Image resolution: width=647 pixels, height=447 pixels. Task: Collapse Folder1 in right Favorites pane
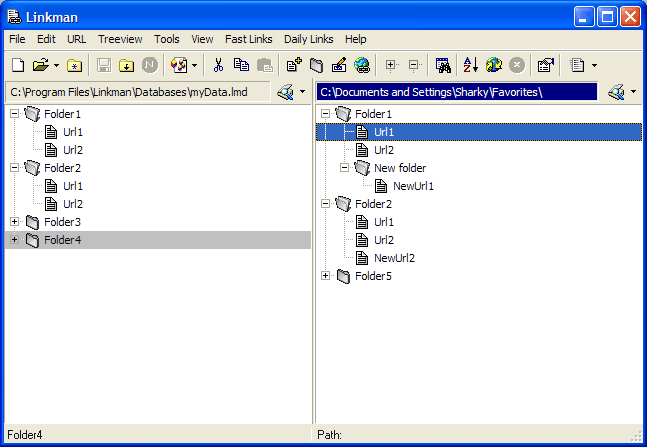[x=326, y=113]
